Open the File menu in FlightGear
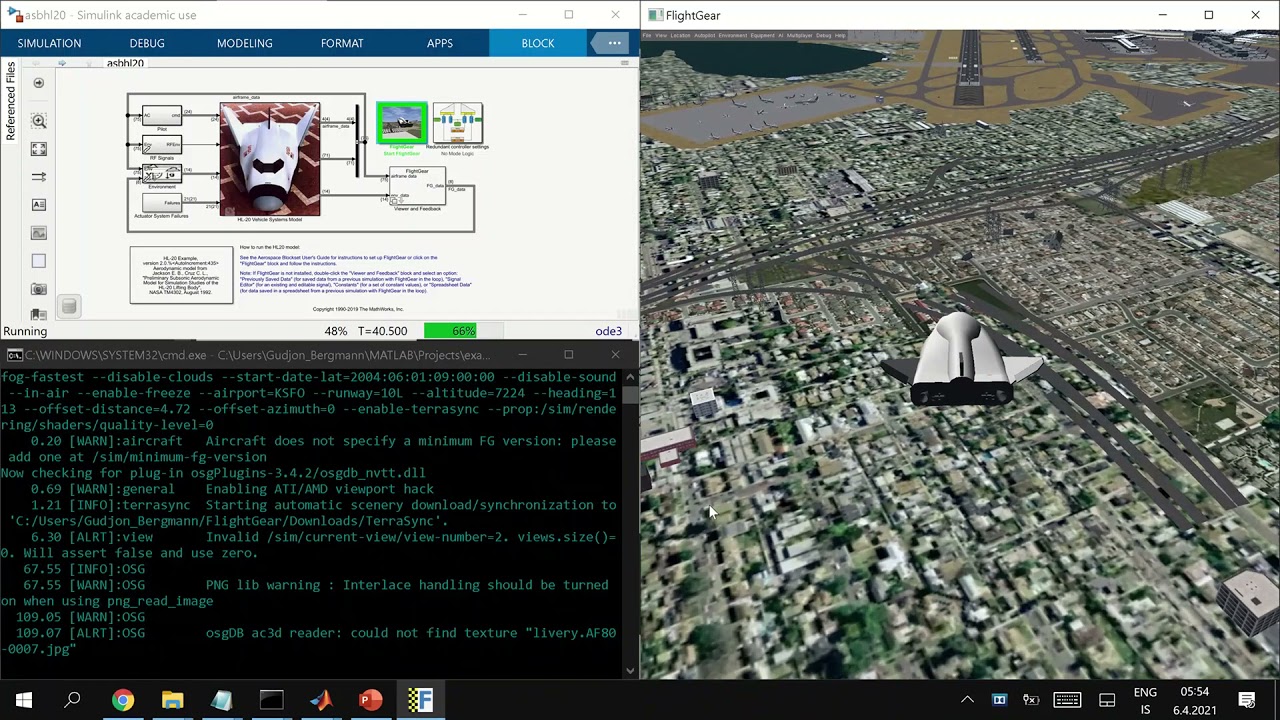This screenshot has height=720, width=1280. 647,35
